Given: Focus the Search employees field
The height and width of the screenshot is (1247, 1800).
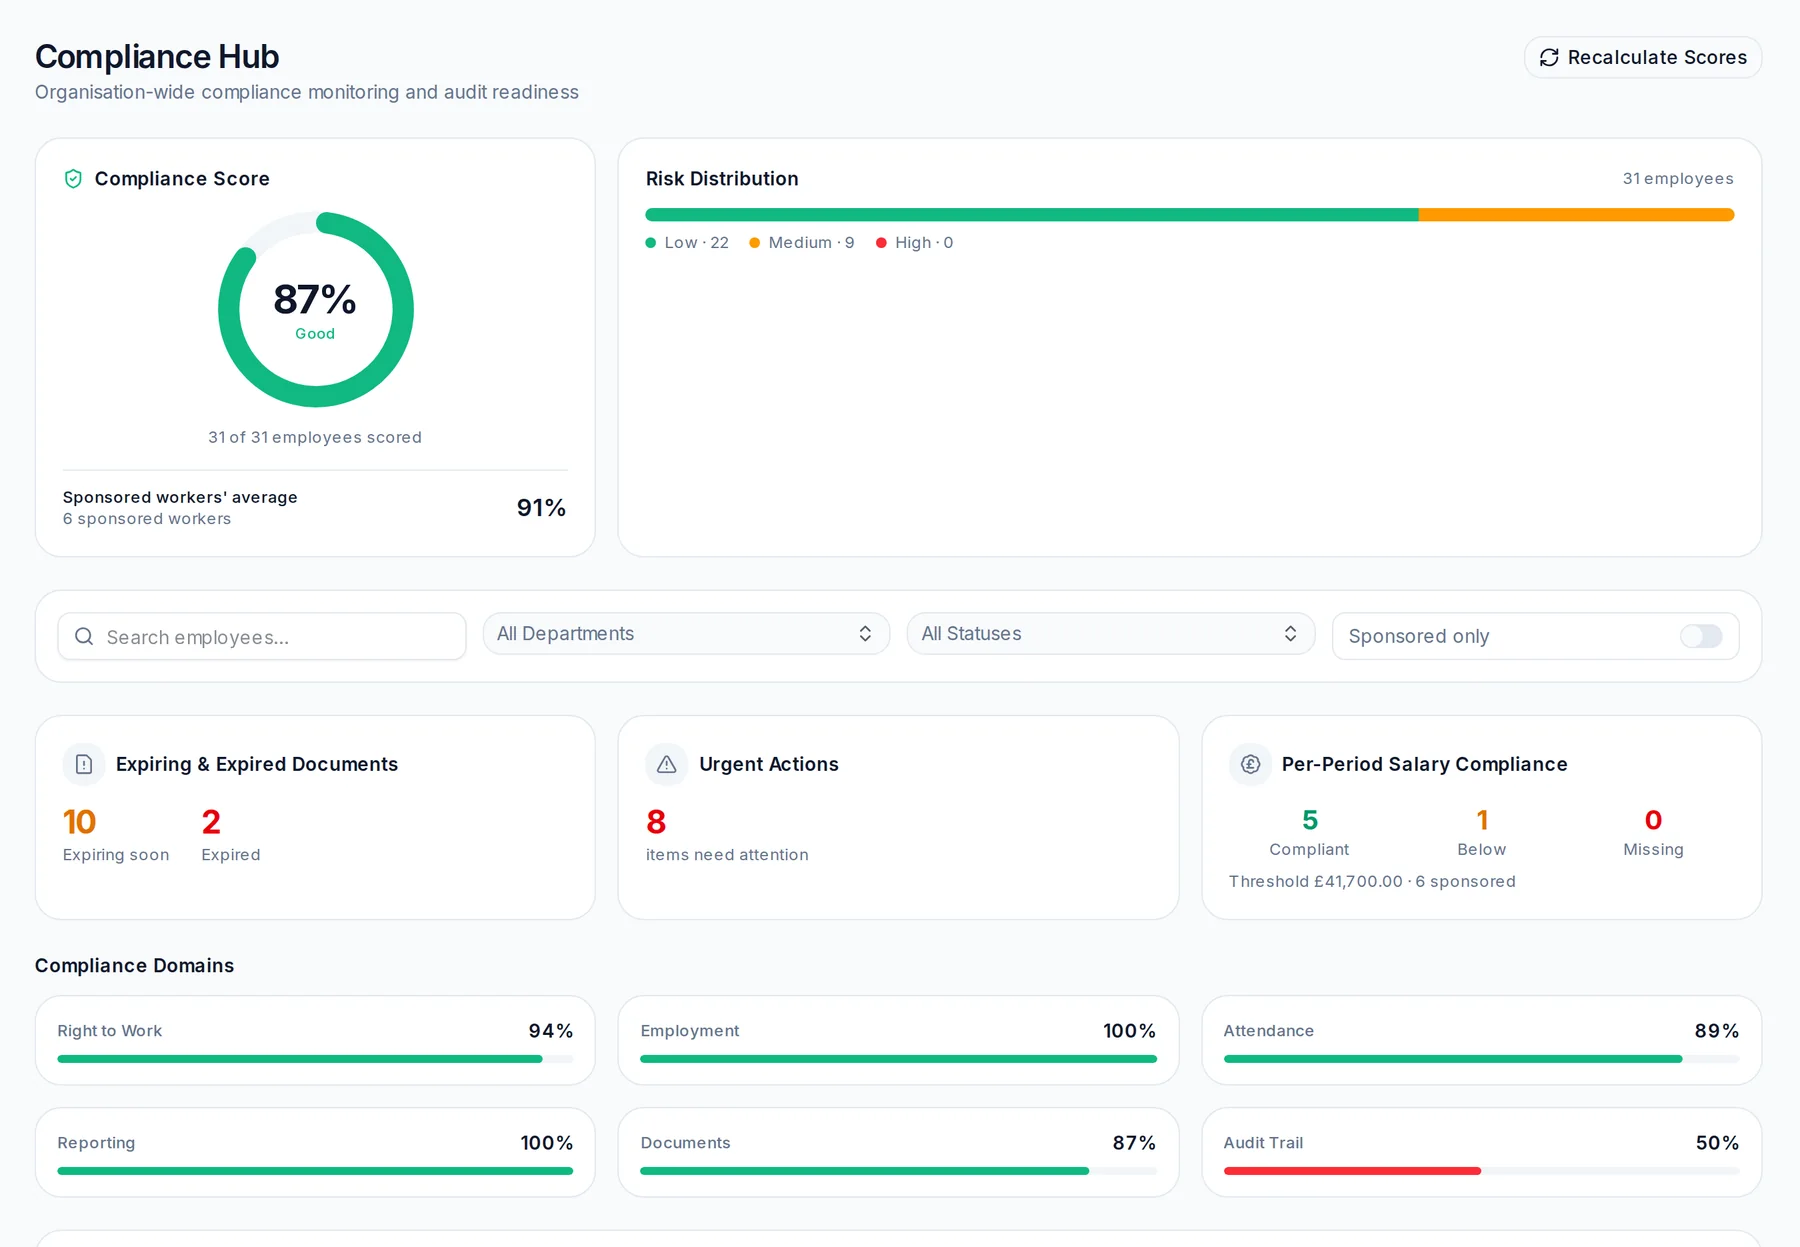Looking at the screenshot, I should click(262, 637).
